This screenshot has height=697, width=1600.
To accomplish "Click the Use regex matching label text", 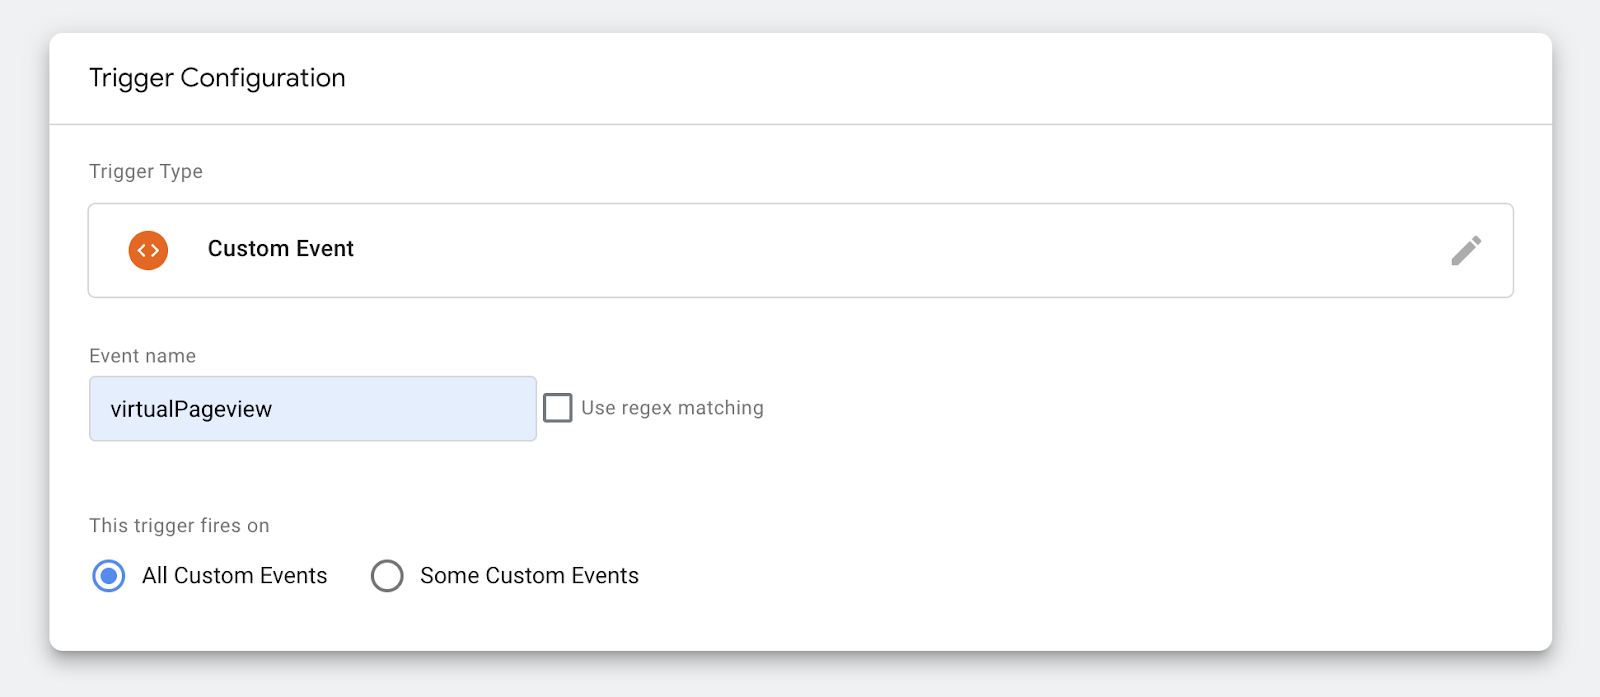I will [x=672, y=408].
